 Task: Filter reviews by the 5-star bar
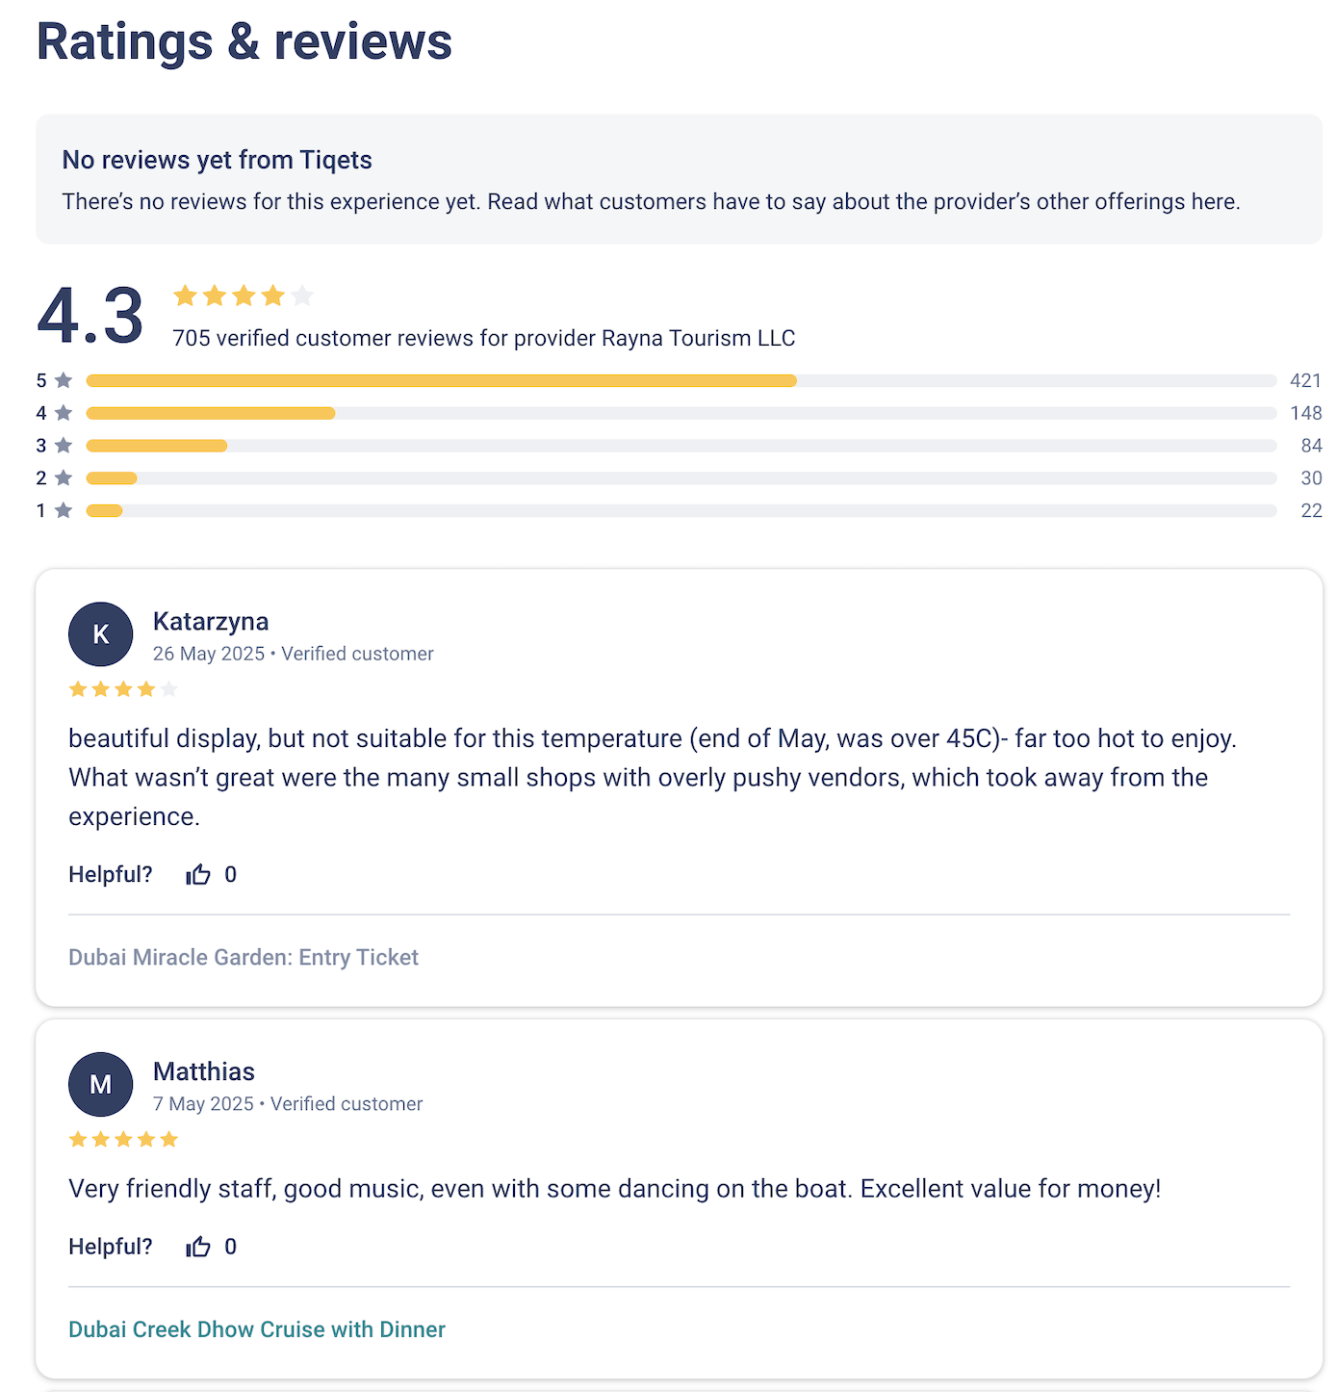(x=680, y=381)
